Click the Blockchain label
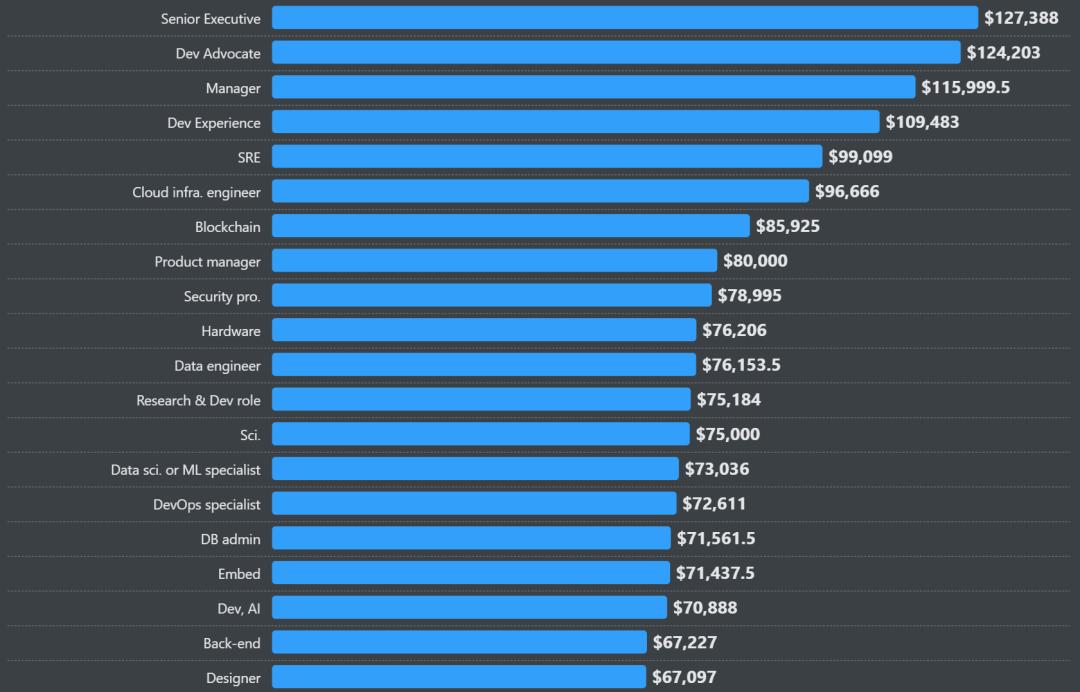1080x692 pixels. [x=227, y=227]
